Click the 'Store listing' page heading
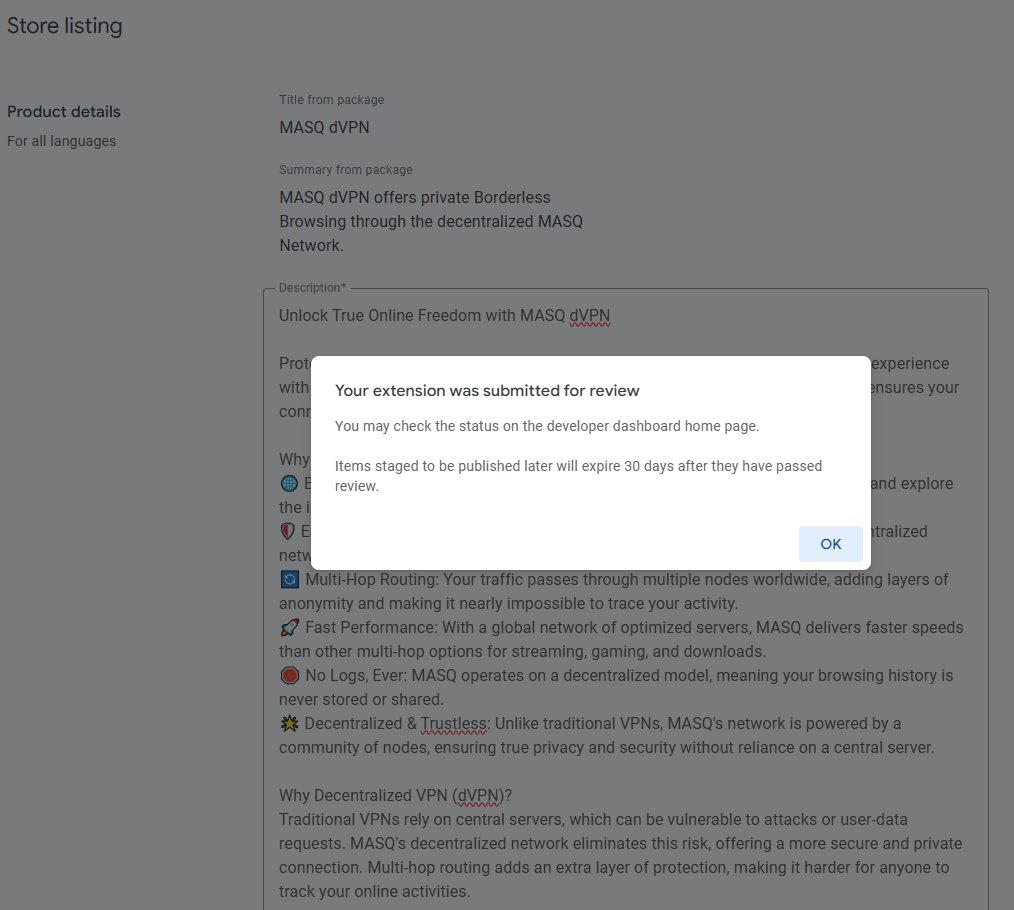Screen dimensions: 1014x910 click(65, 26)
